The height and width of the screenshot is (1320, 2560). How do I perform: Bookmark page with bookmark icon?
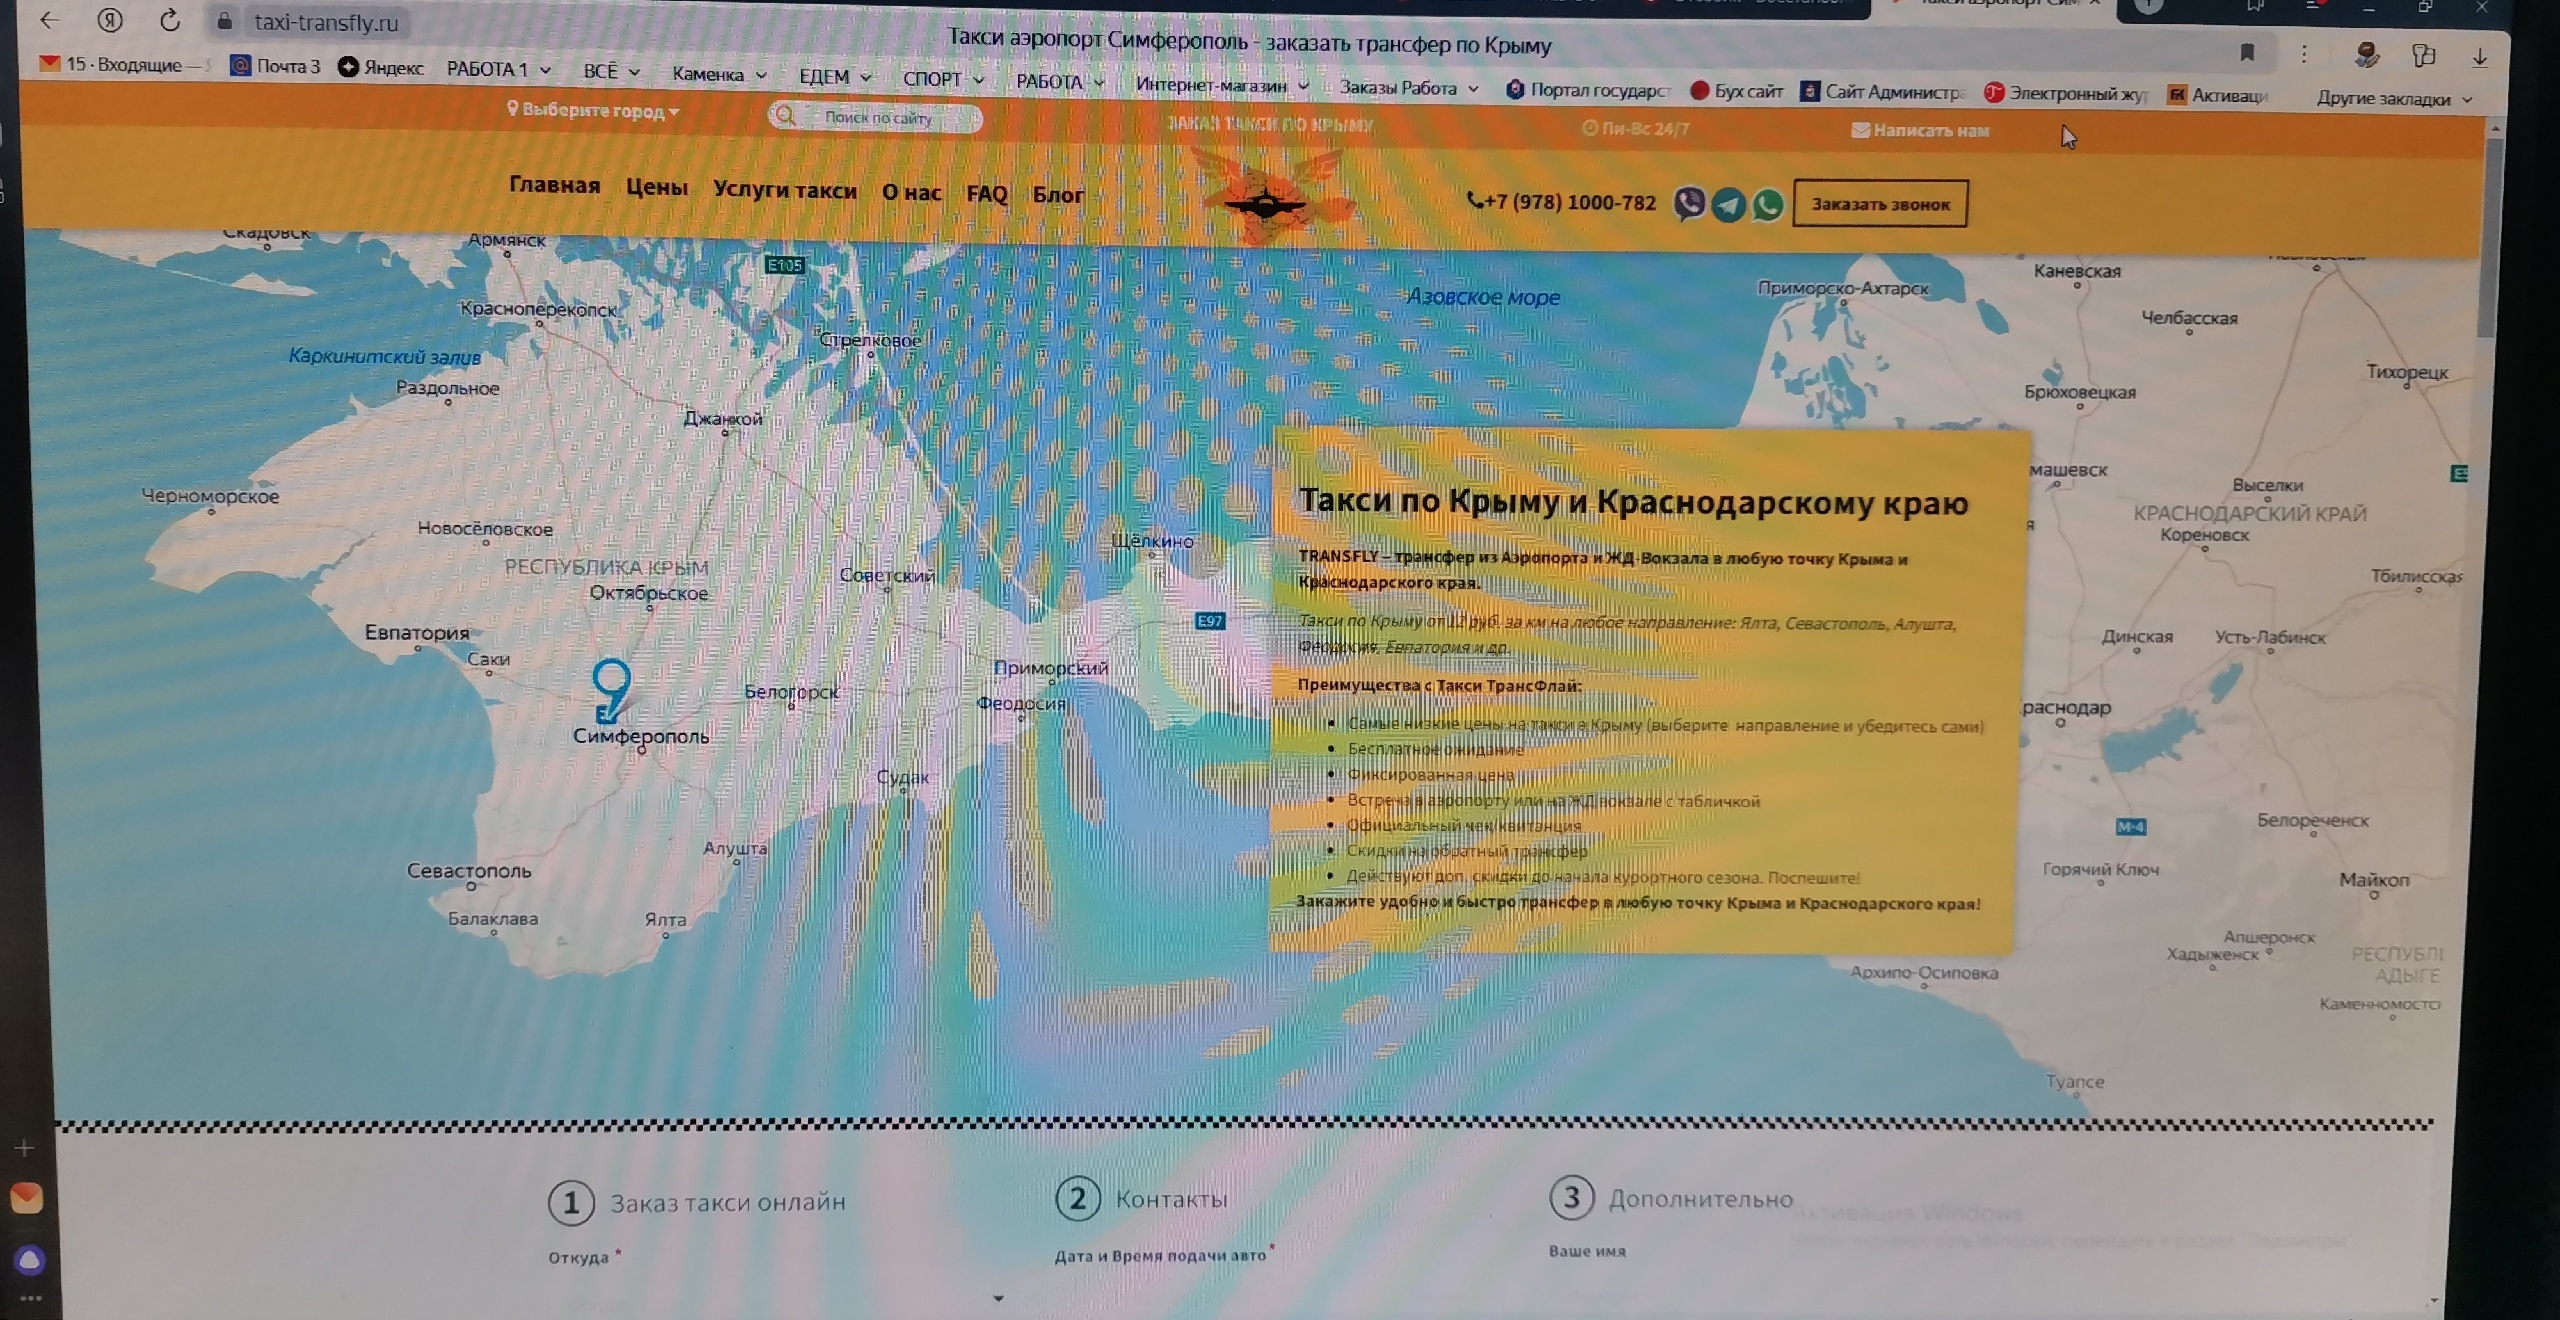pyautogui.click(x=2247, y=52)
